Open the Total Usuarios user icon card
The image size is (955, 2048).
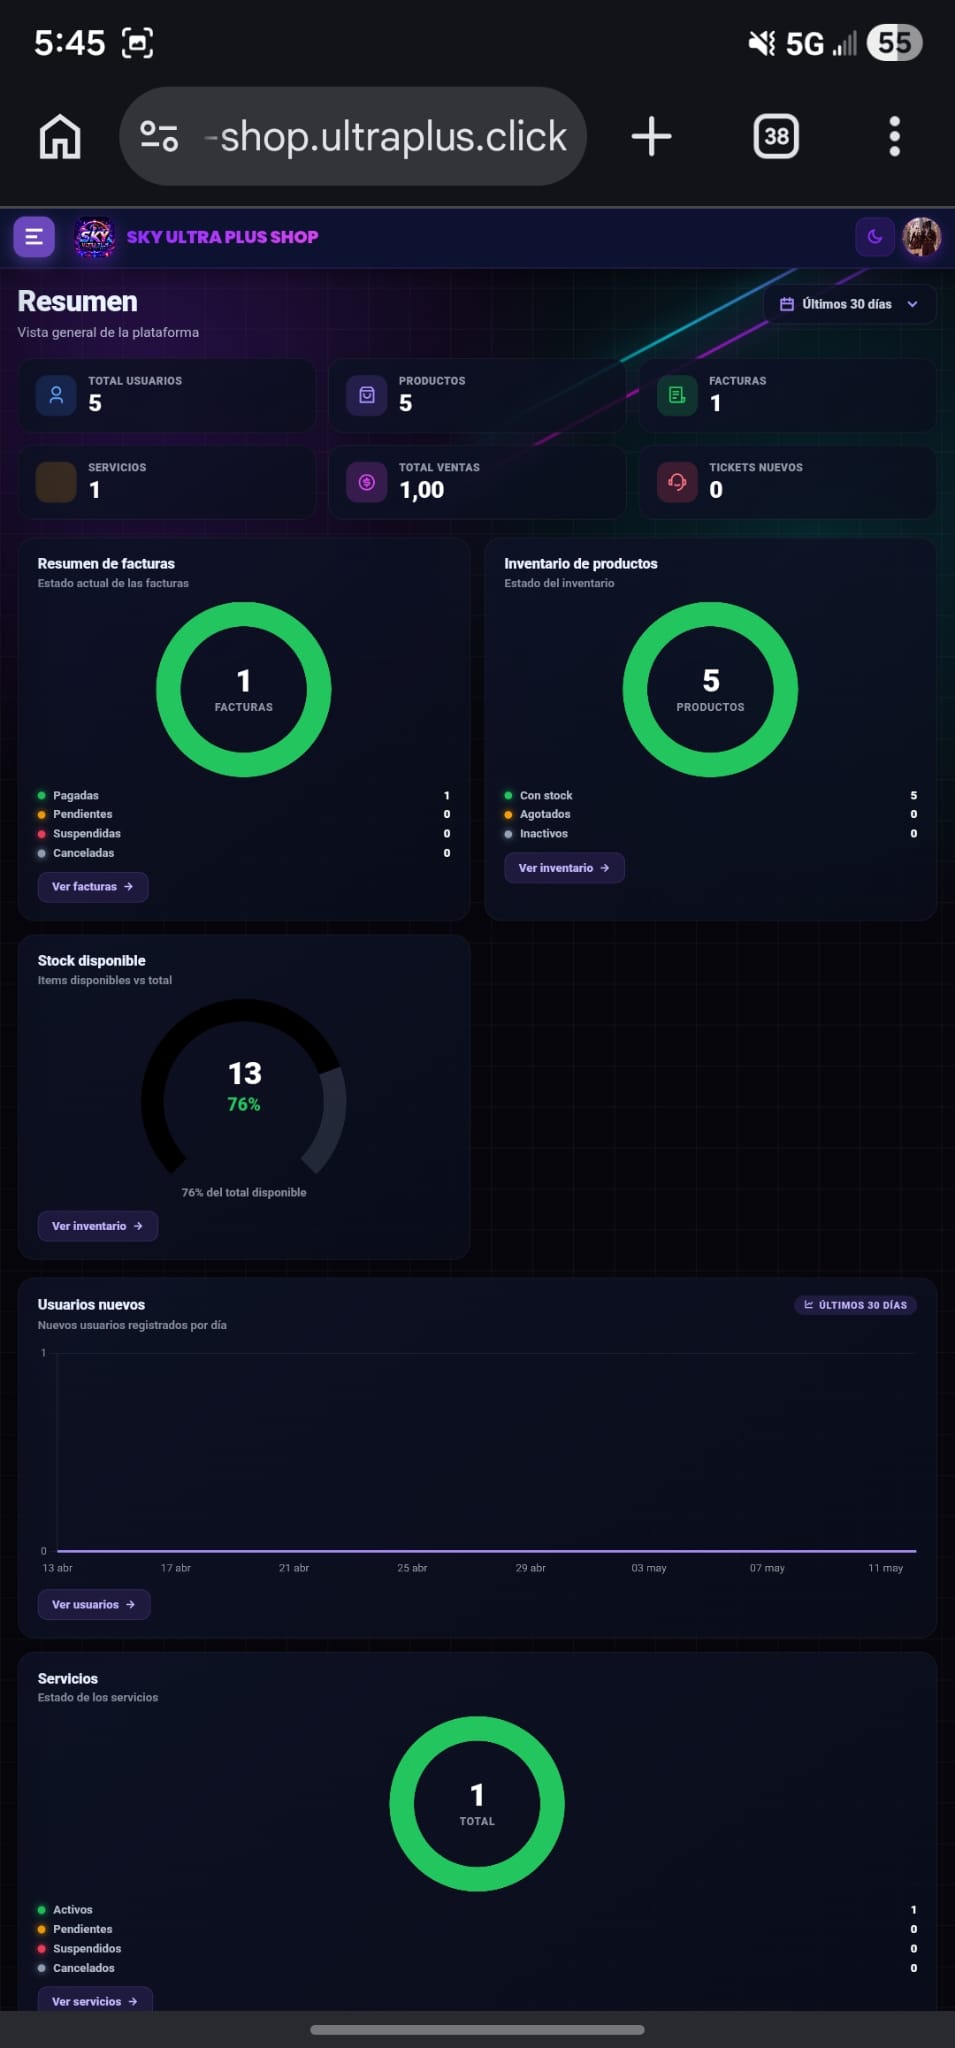(x=56, y=395)
